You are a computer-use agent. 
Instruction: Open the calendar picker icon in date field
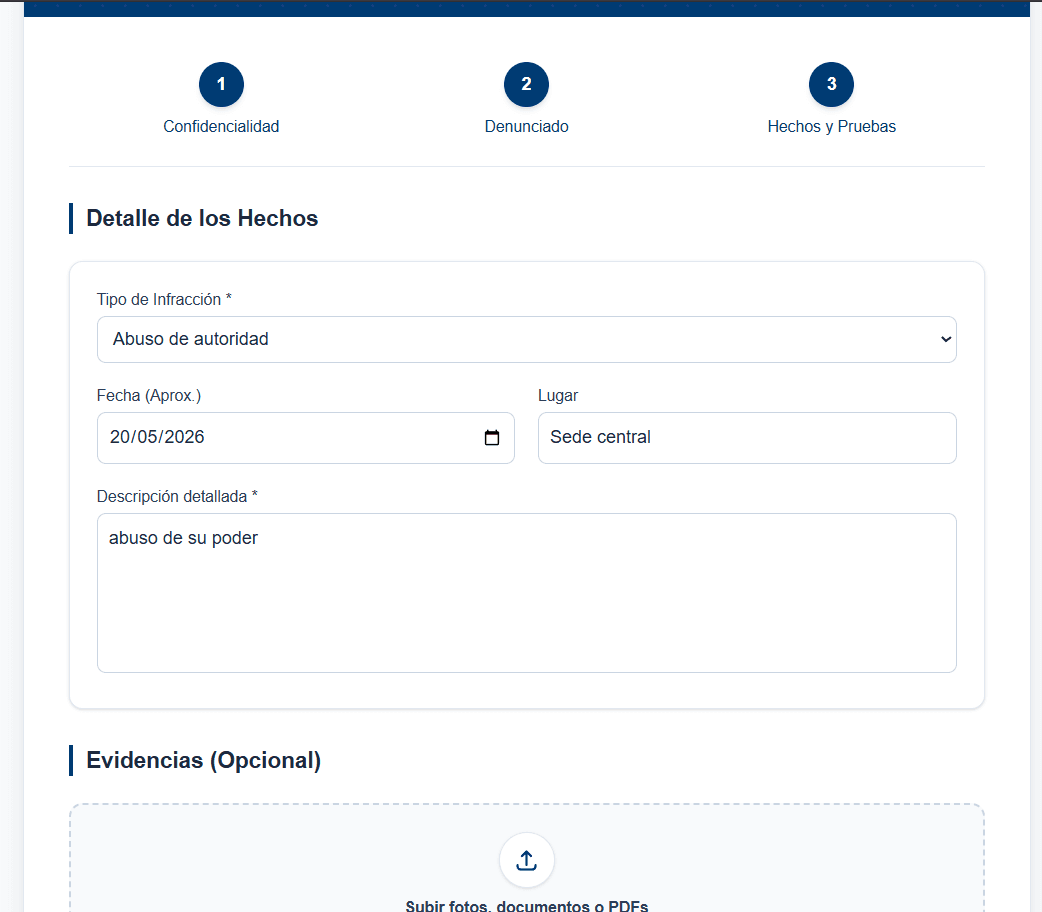(492, 437)
